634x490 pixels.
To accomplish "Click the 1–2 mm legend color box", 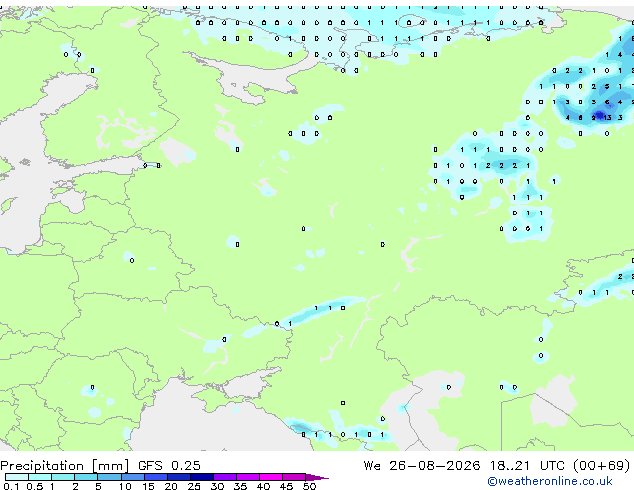I will tap(63, 477).
